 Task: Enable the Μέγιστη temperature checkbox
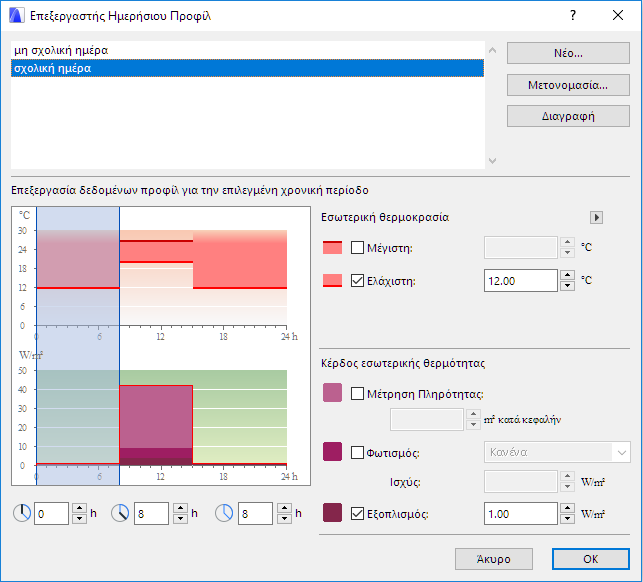click(358, 248)
